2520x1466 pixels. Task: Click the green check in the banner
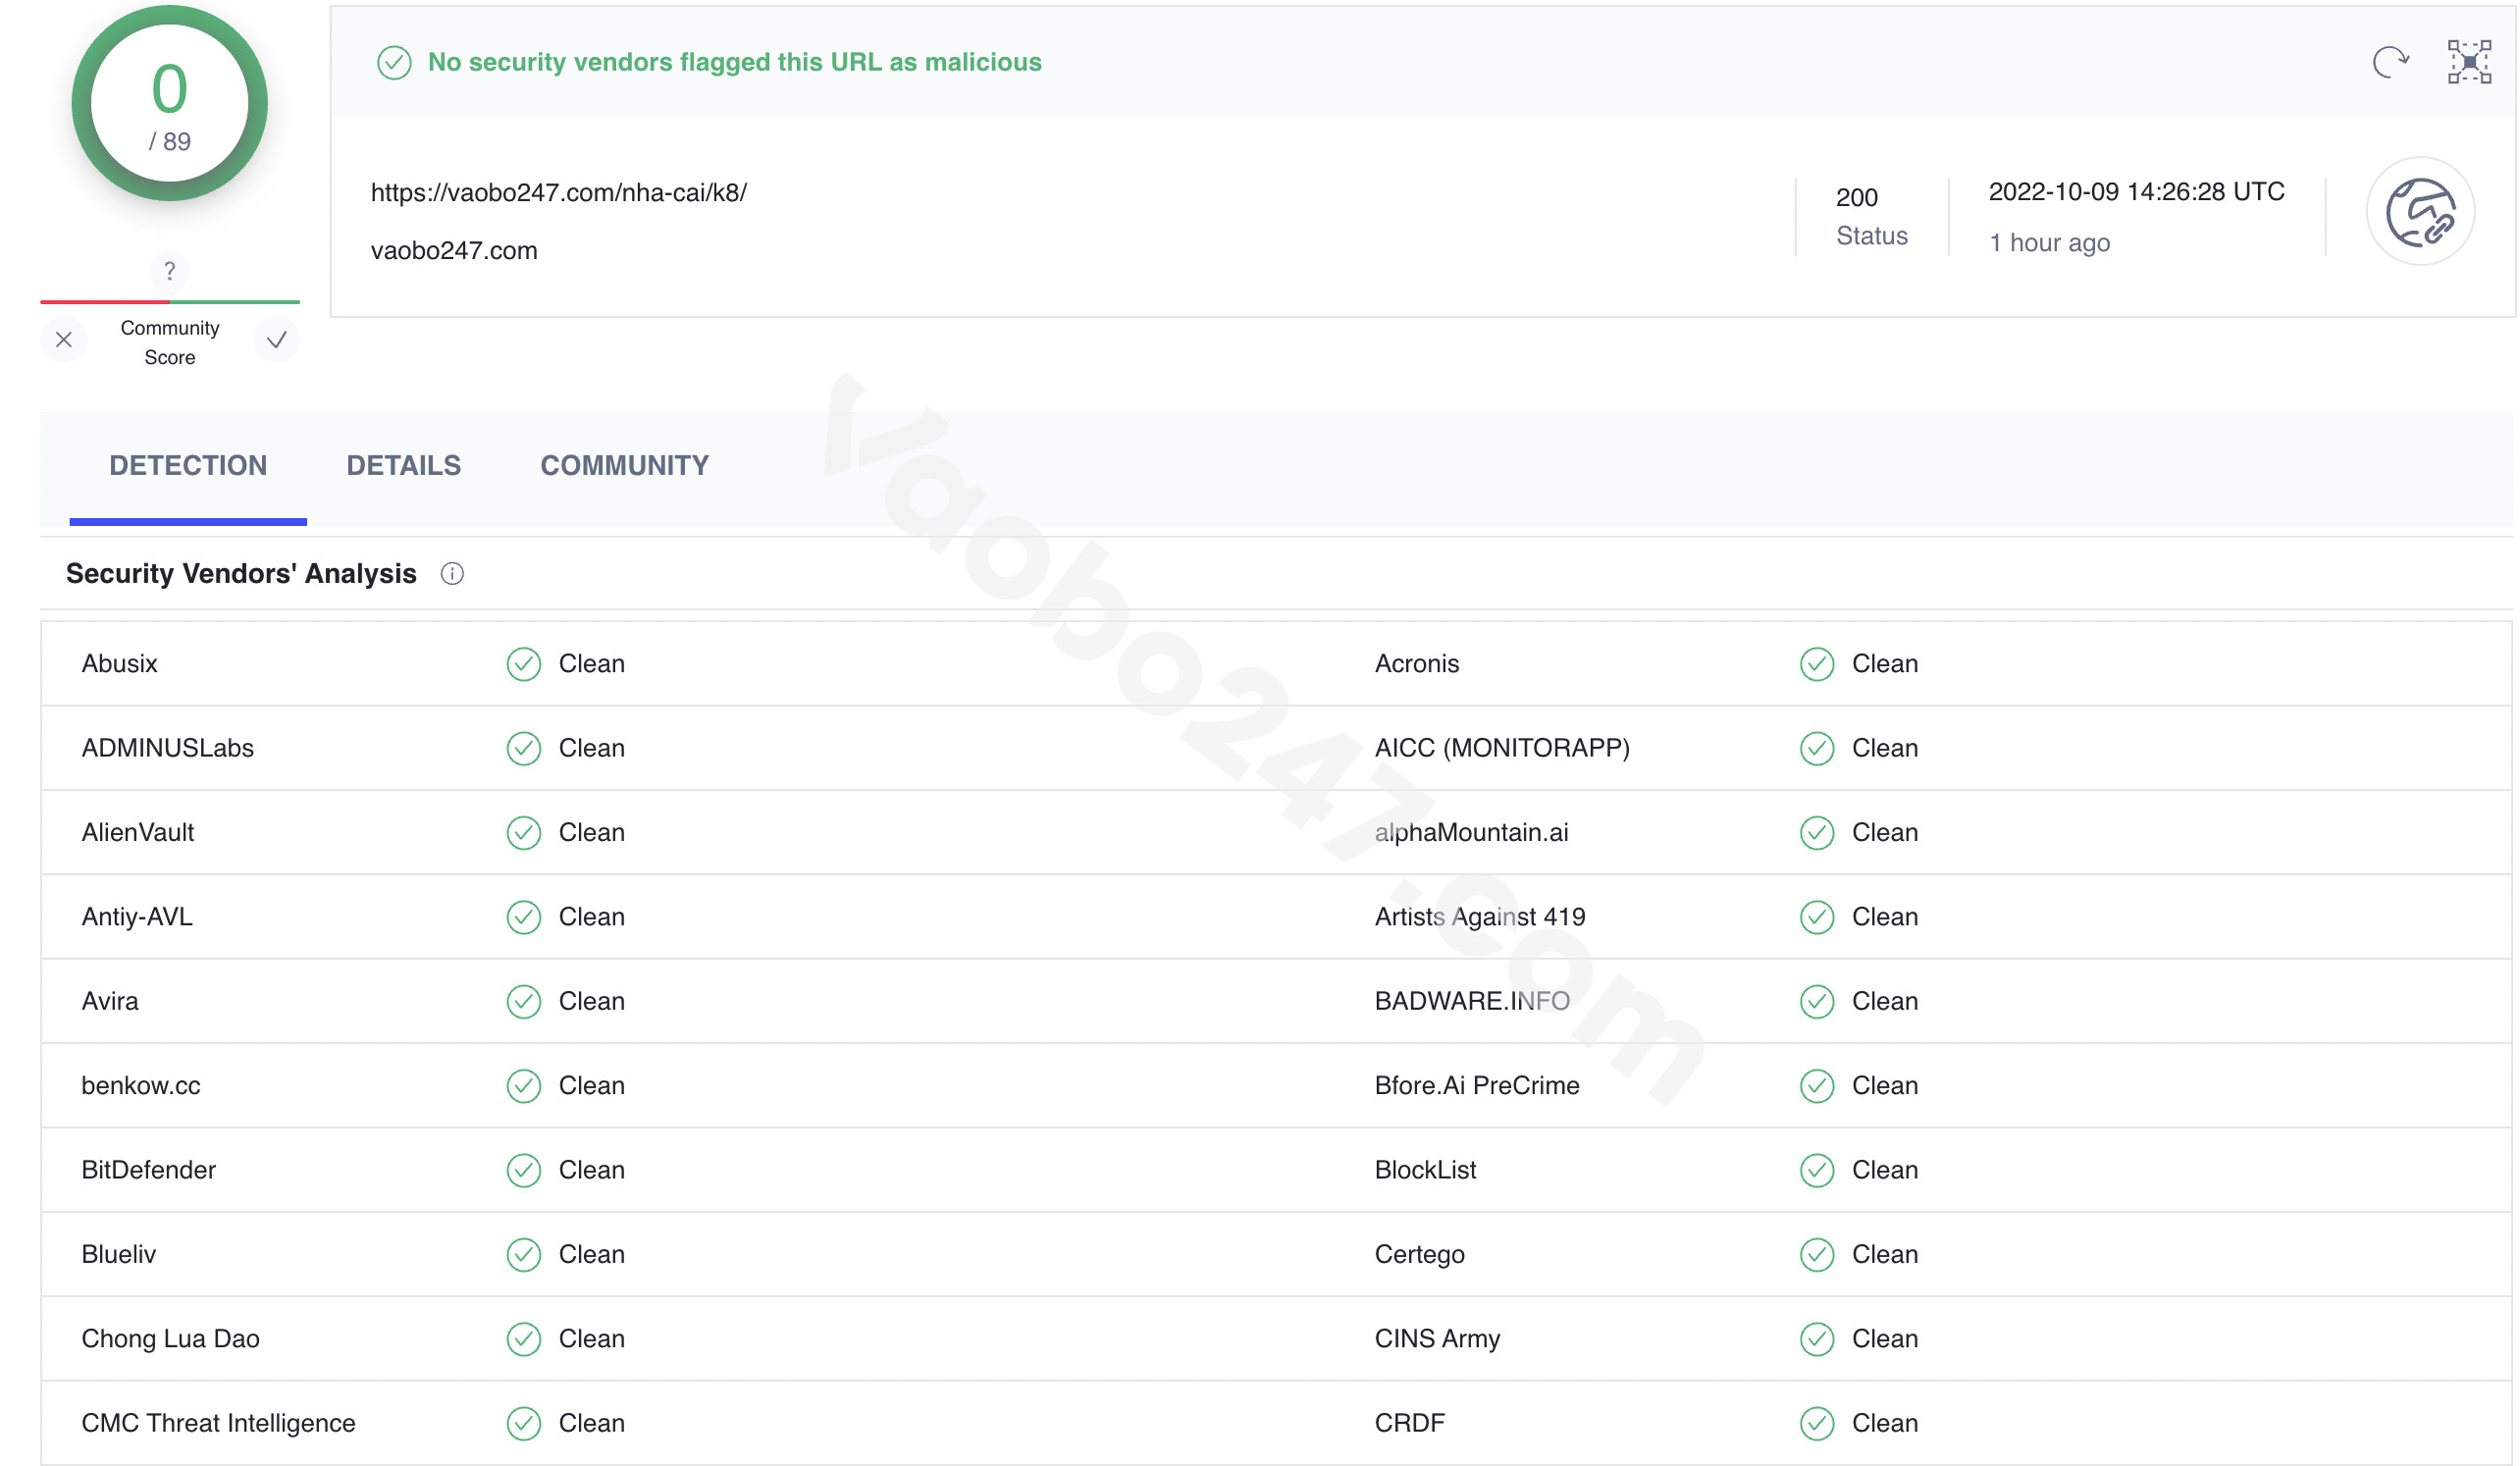[394, 62]
